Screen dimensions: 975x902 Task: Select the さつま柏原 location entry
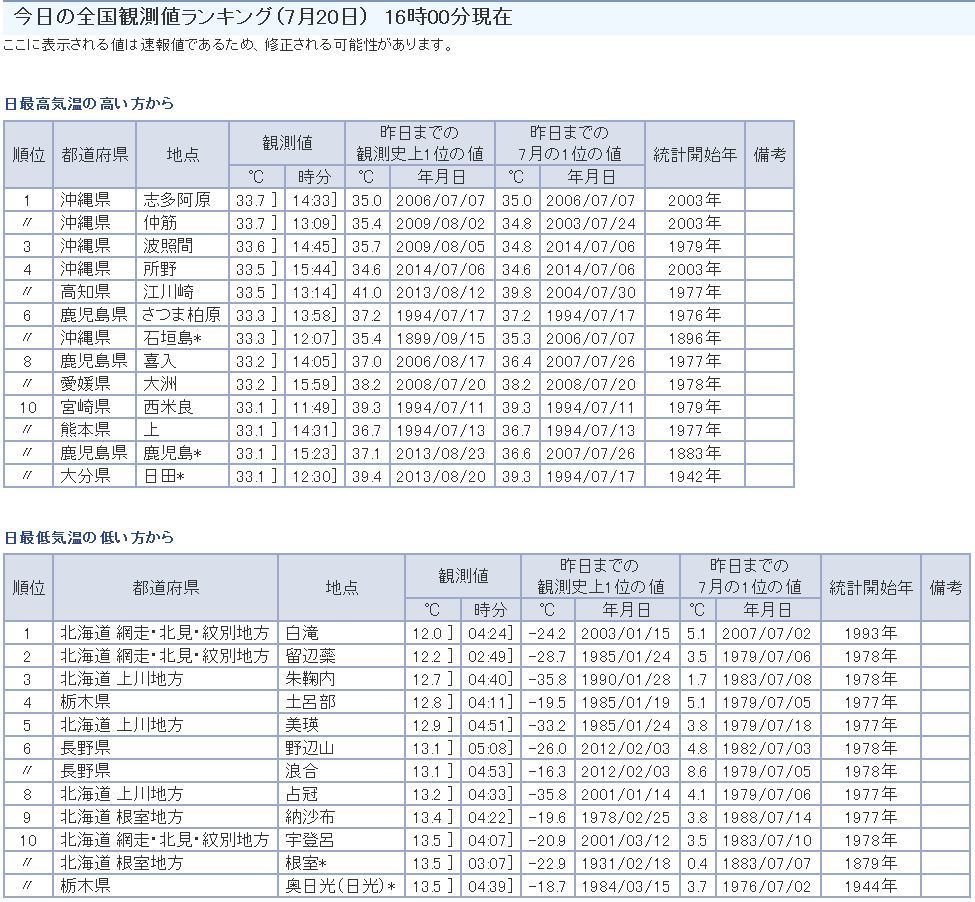(x=182, y=315)
